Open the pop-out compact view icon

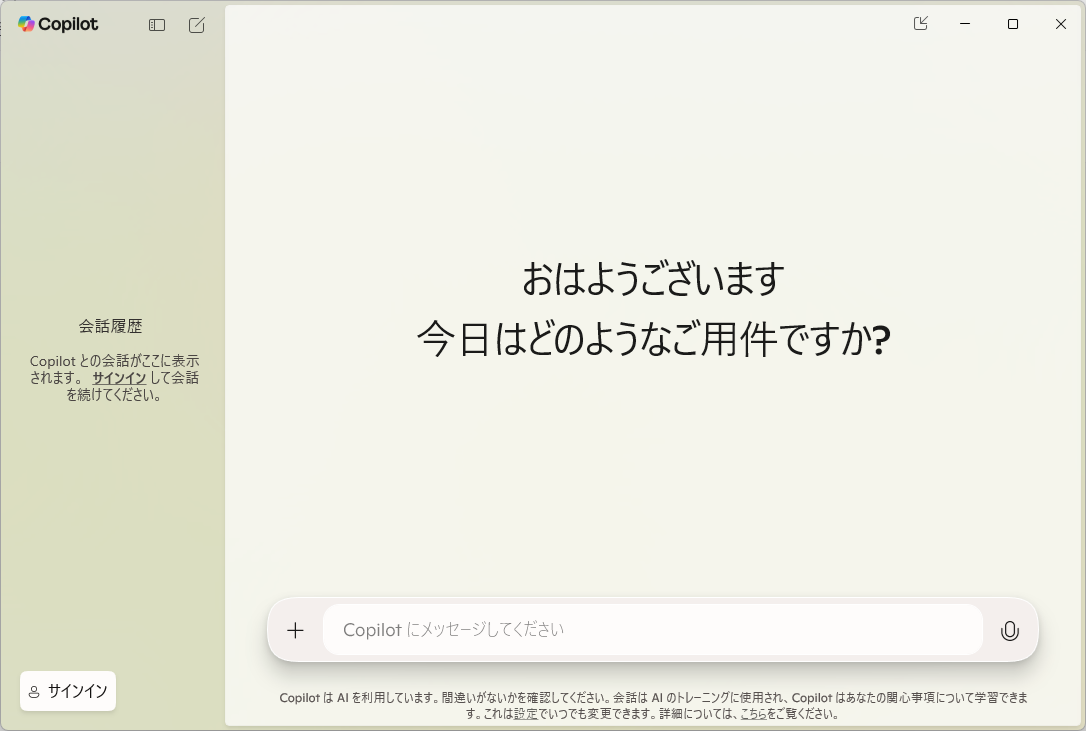921,24
